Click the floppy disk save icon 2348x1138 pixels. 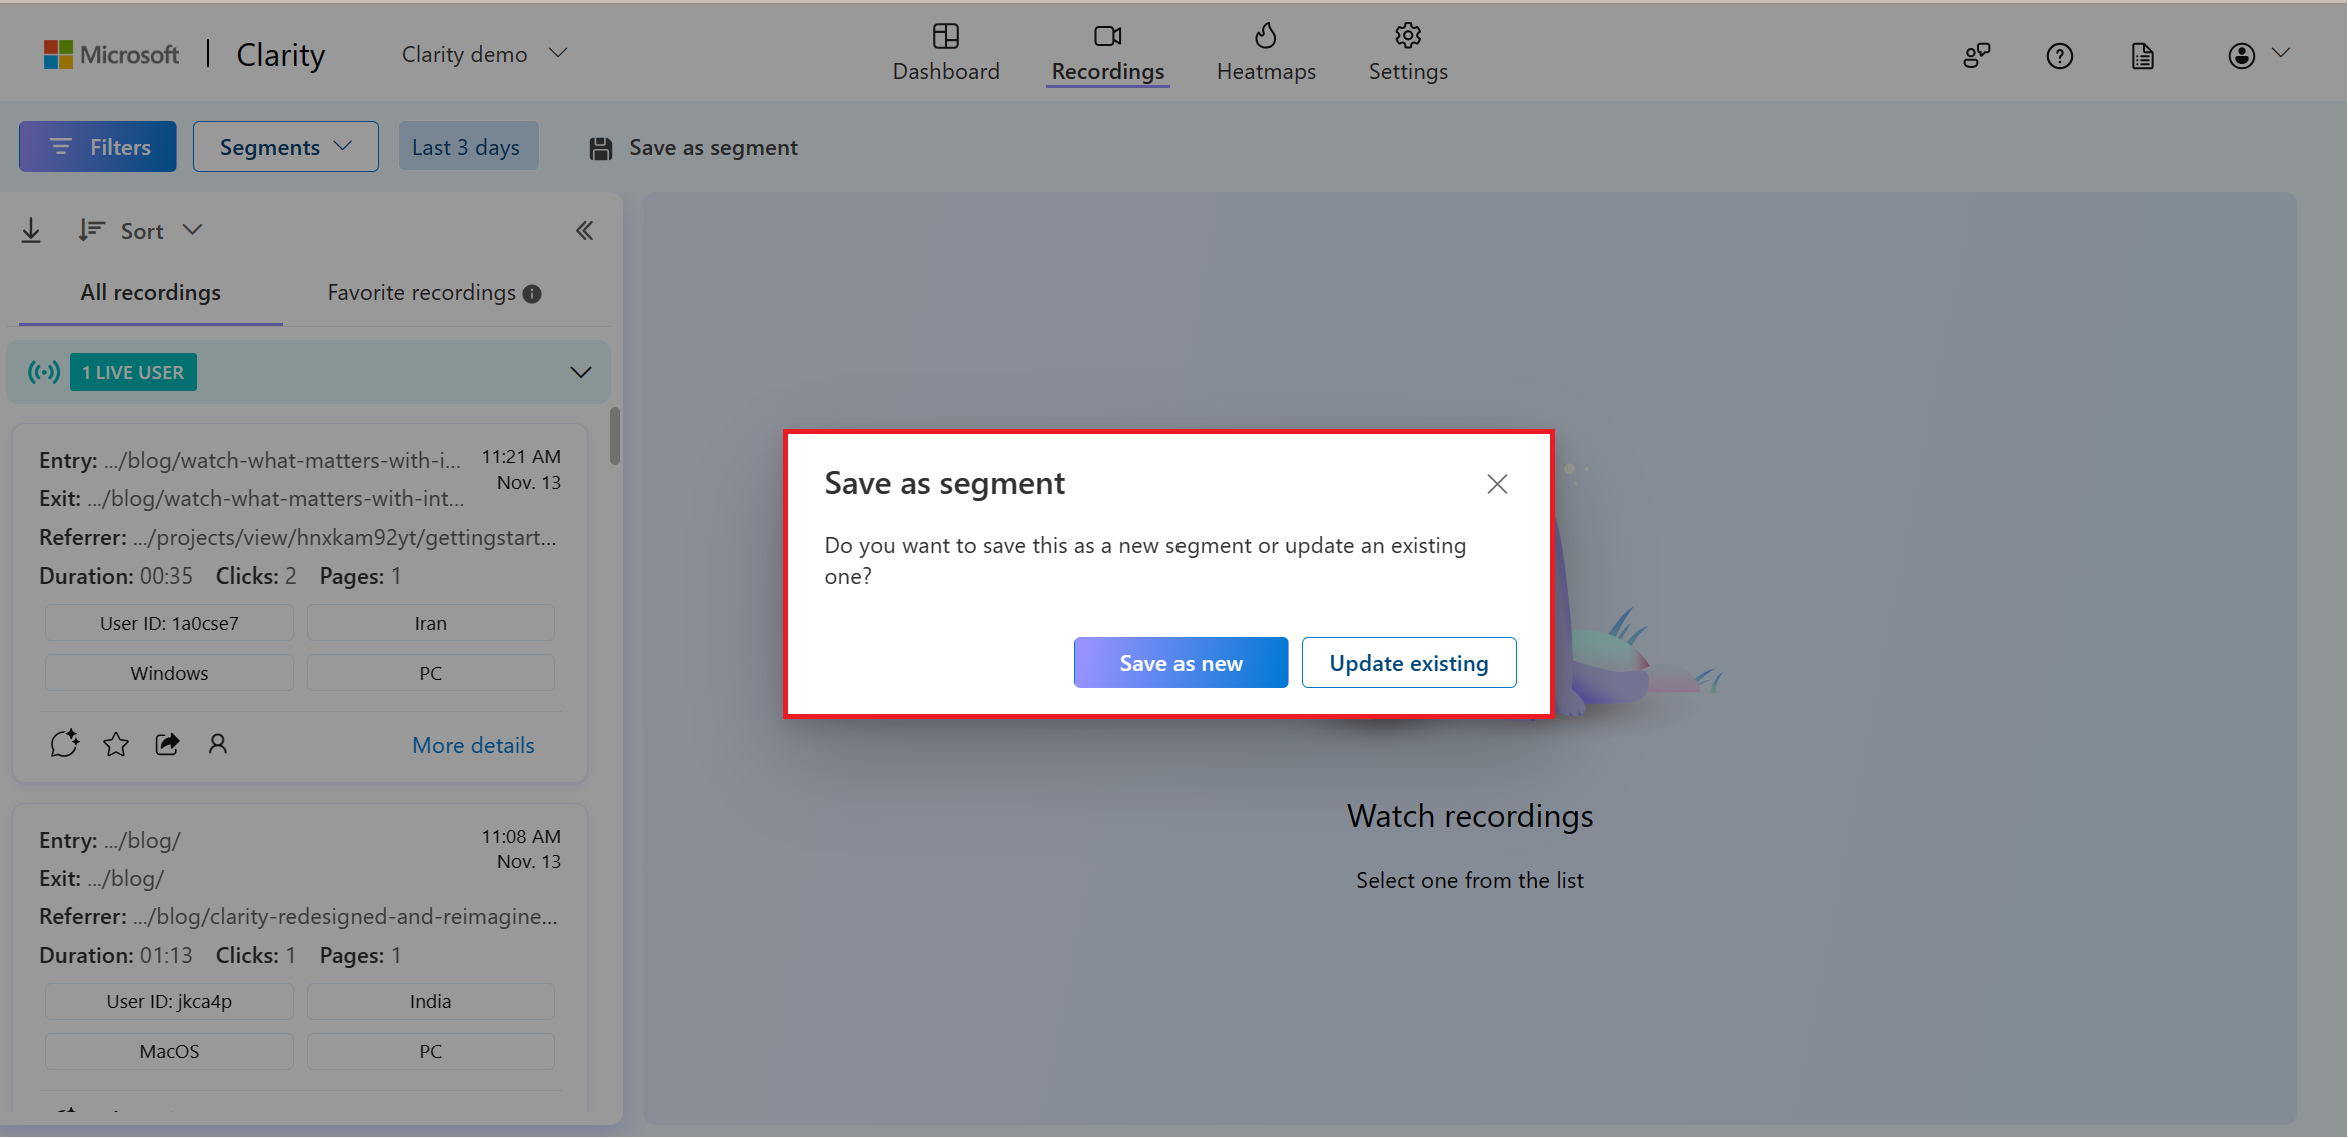pyautogui.click(x=600, y=149)
